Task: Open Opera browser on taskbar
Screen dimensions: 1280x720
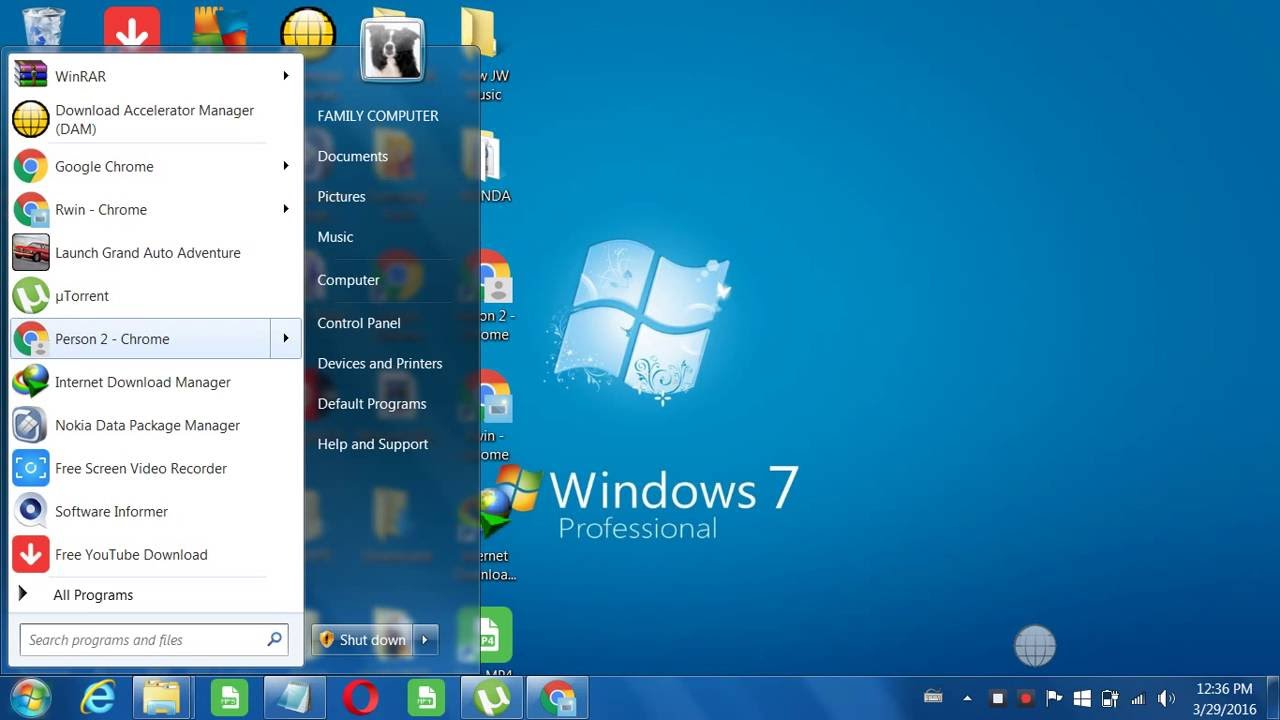Action: pos(360,697)
